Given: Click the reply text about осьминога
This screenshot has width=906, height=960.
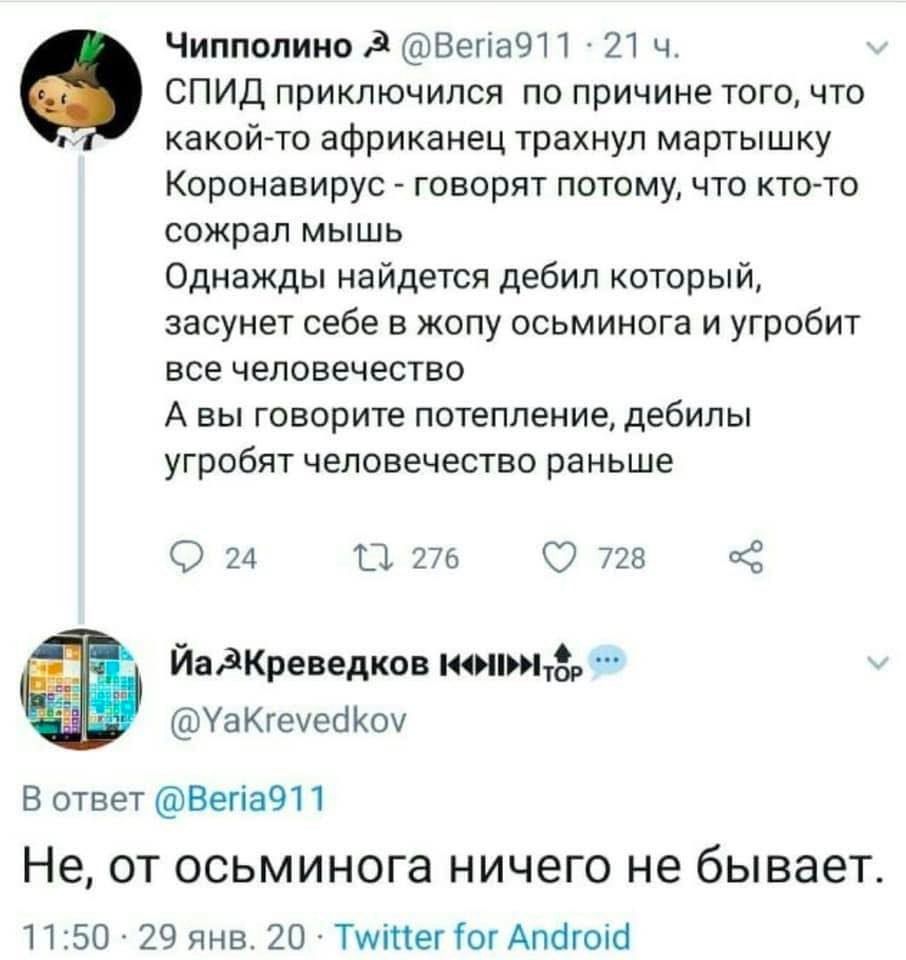Looking at the screenshot, I should tap(453, 866).
